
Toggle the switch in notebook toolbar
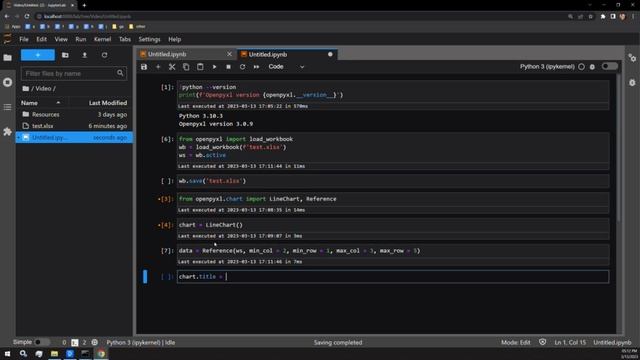609,67
